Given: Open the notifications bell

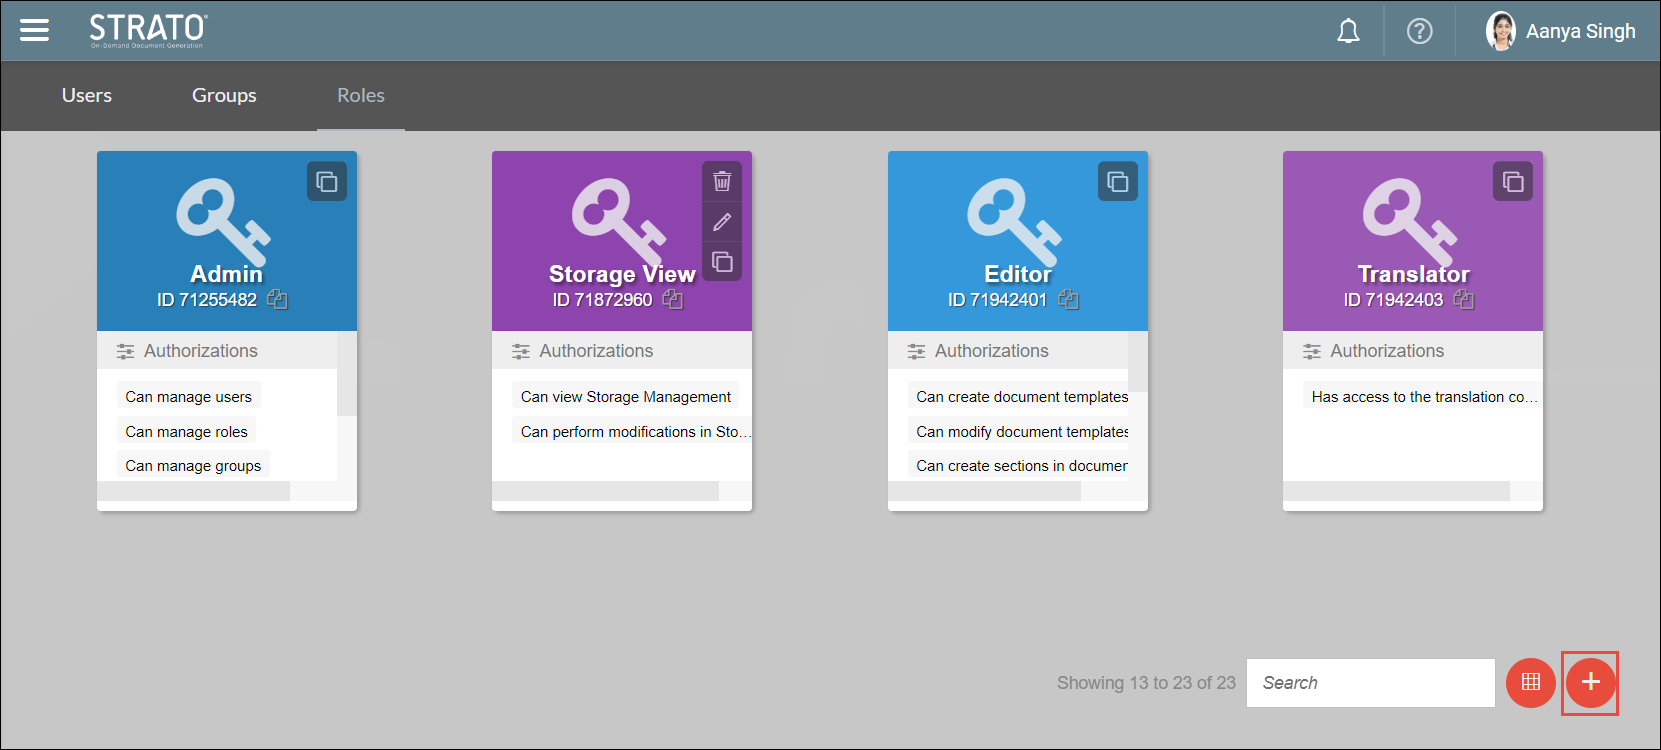Looking at the screenshot, I should pyautogui.click(x=1348, y=32).
